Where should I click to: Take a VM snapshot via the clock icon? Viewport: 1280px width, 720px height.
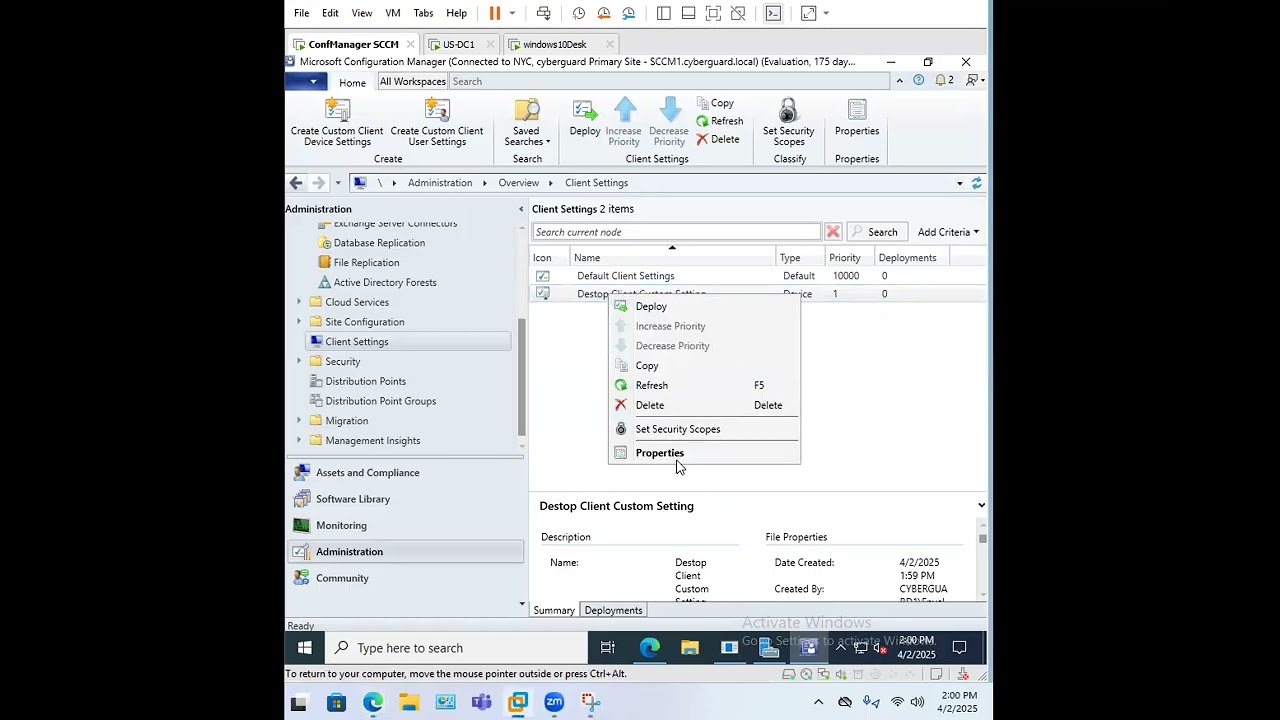pyautogui.click(x=579, y=13)
